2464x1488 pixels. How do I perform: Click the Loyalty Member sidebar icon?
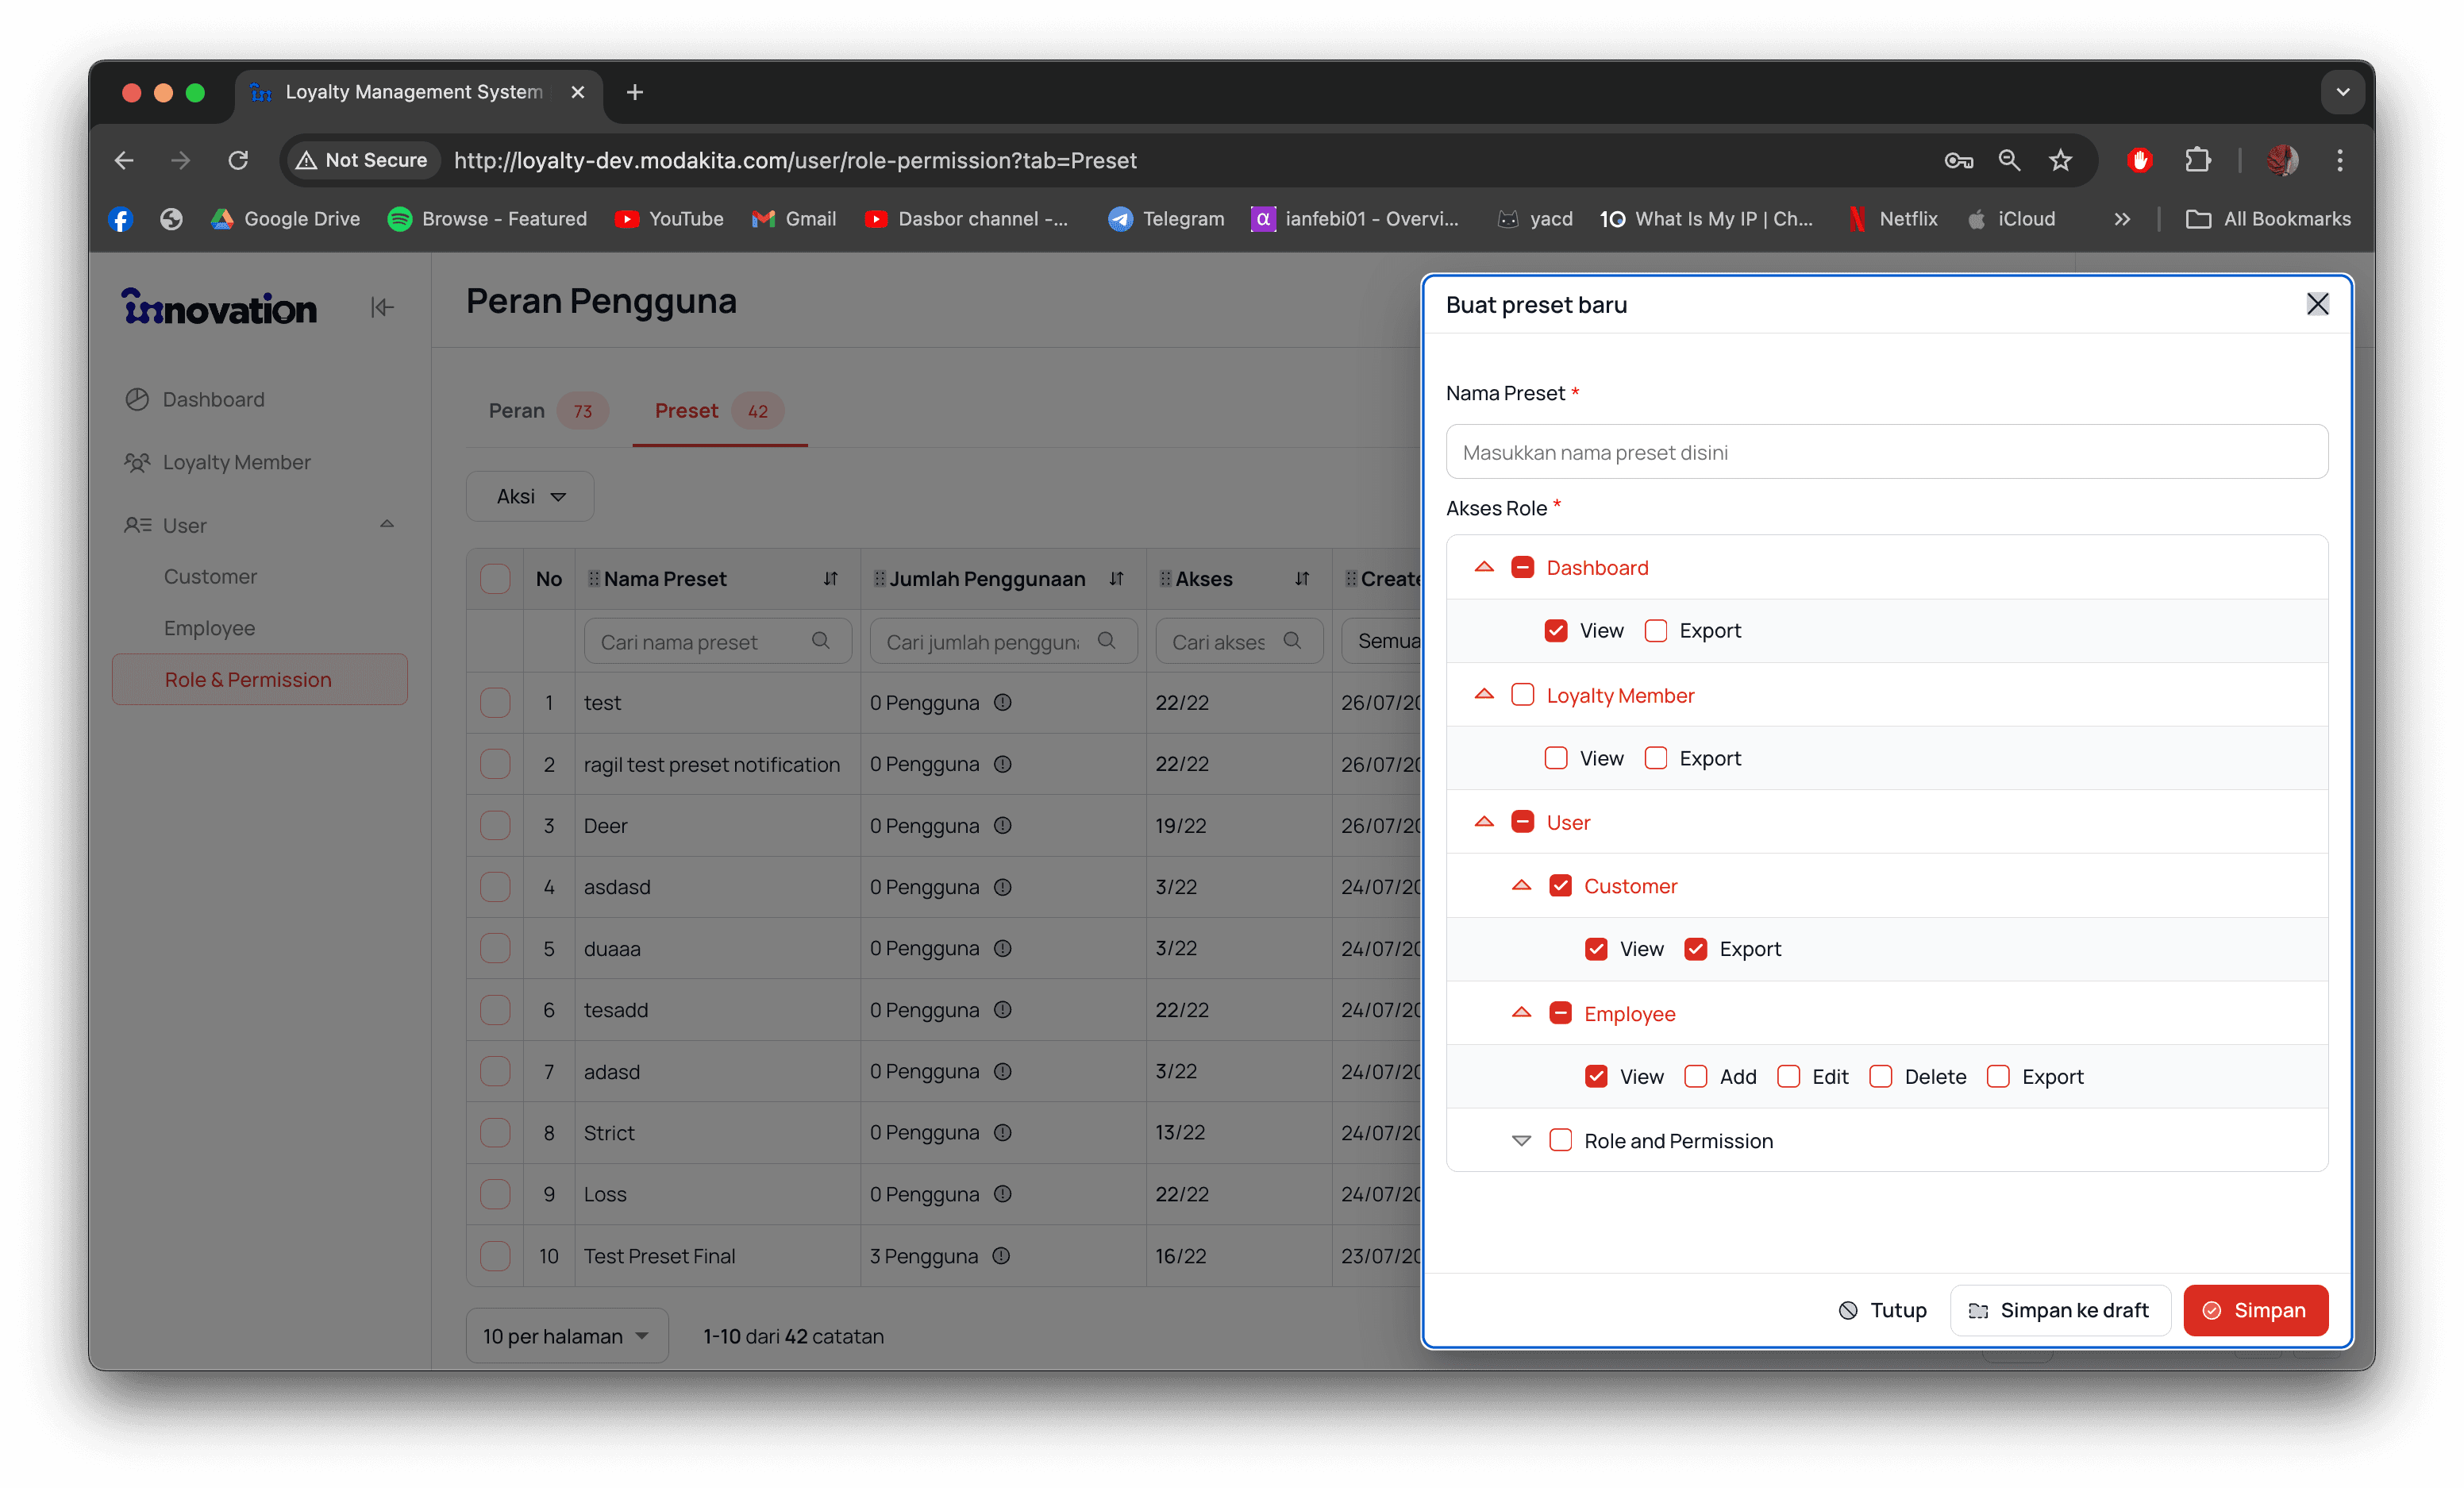(138, 462)
